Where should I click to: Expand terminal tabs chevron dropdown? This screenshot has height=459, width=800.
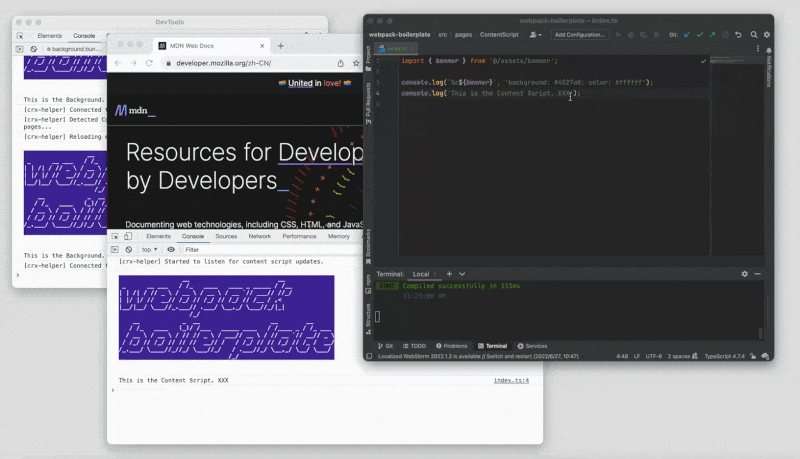[462, 274]
